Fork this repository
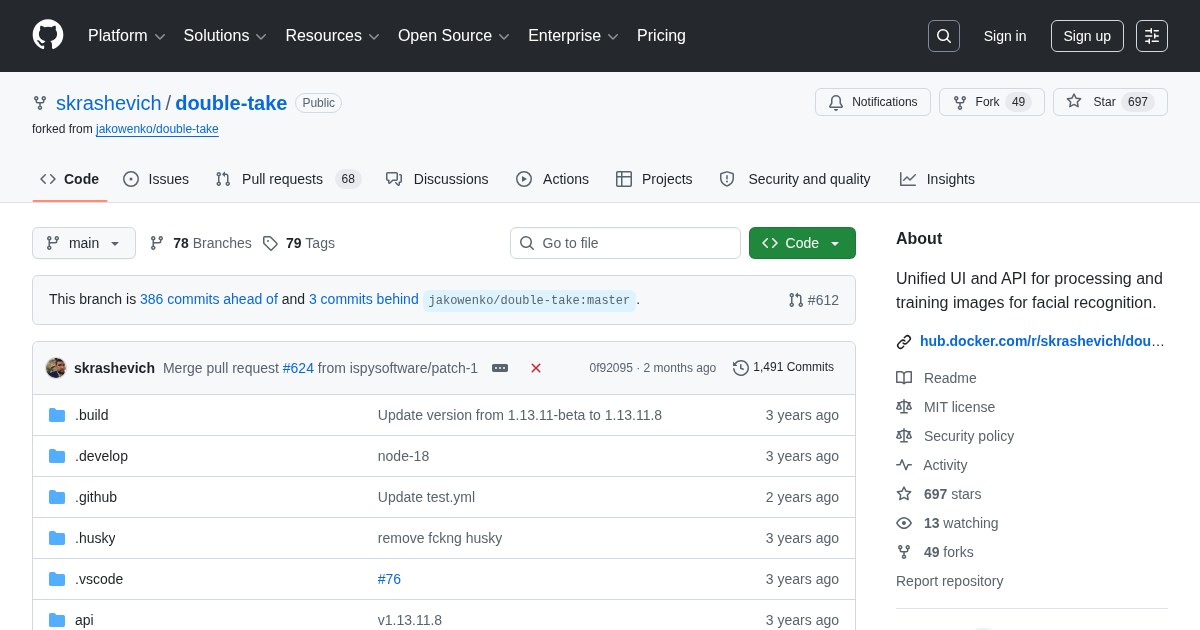Viewport: 1200px width, 630px height. point(992,102)
